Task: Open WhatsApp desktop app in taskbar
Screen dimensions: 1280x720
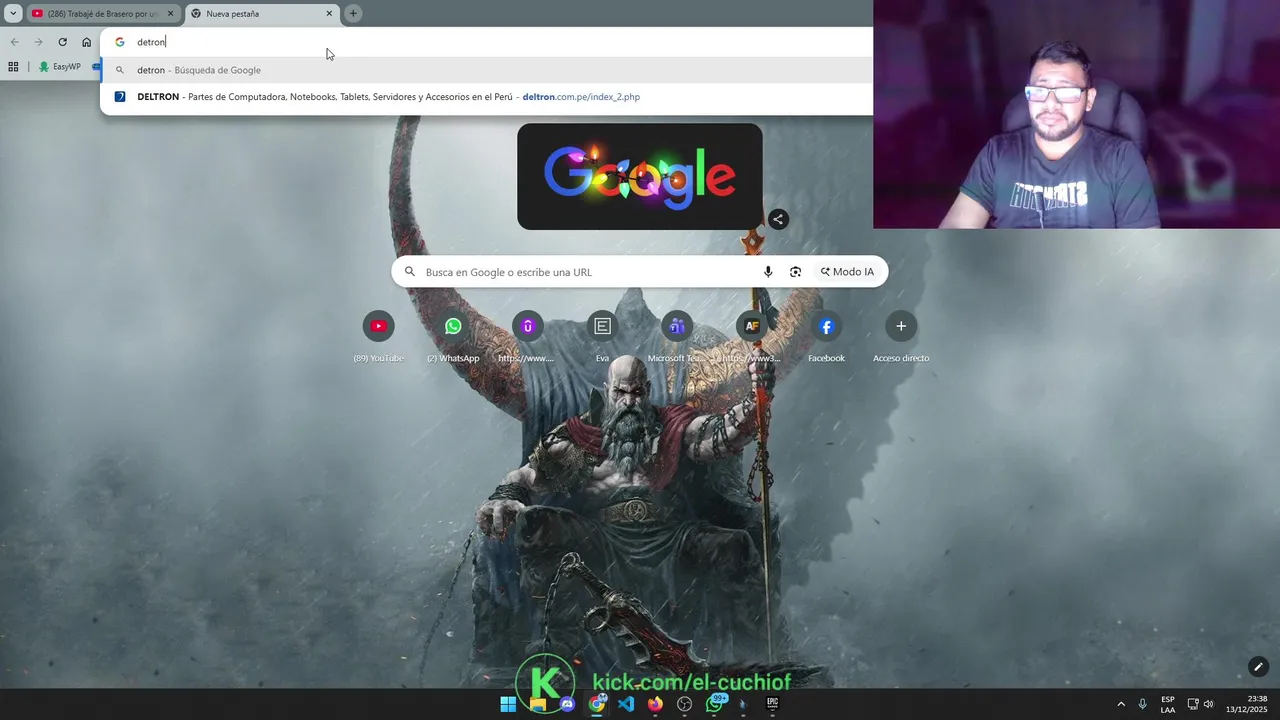Action: pyautogui.click(x=714, y=704)
